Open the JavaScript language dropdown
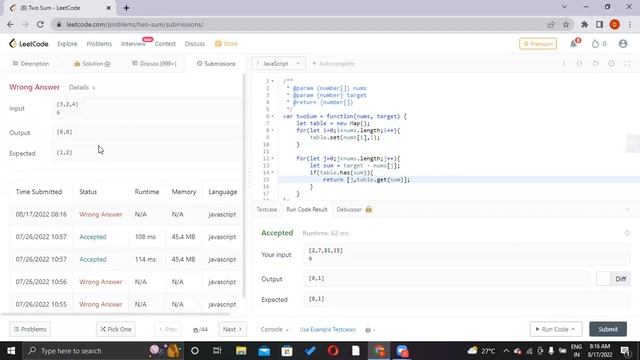 point(279,64)
